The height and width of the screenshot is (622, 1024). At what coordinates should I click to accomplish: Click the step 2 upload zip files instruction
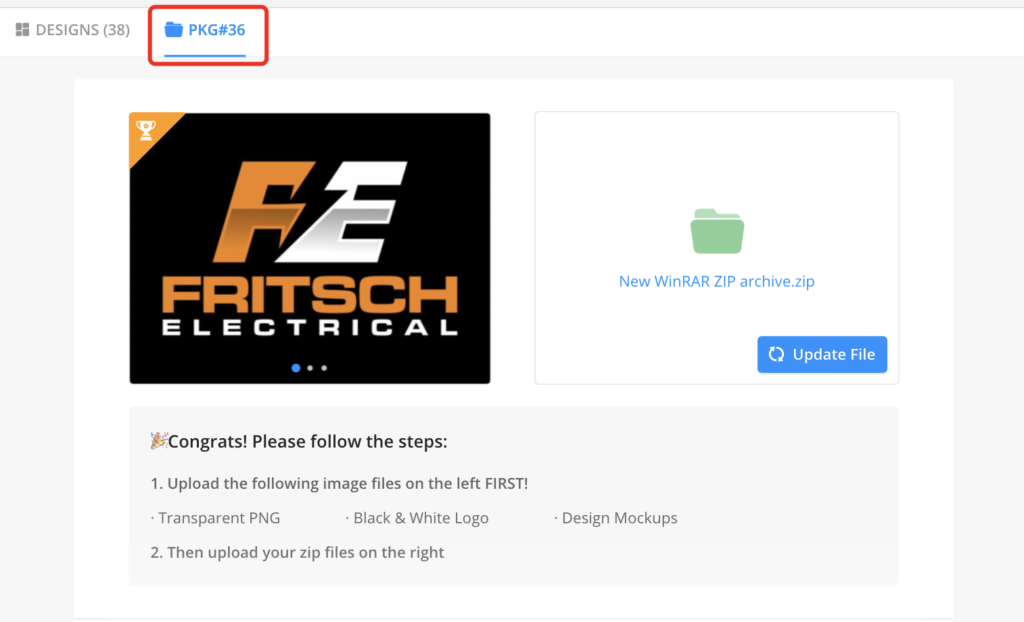coord(297,552)
